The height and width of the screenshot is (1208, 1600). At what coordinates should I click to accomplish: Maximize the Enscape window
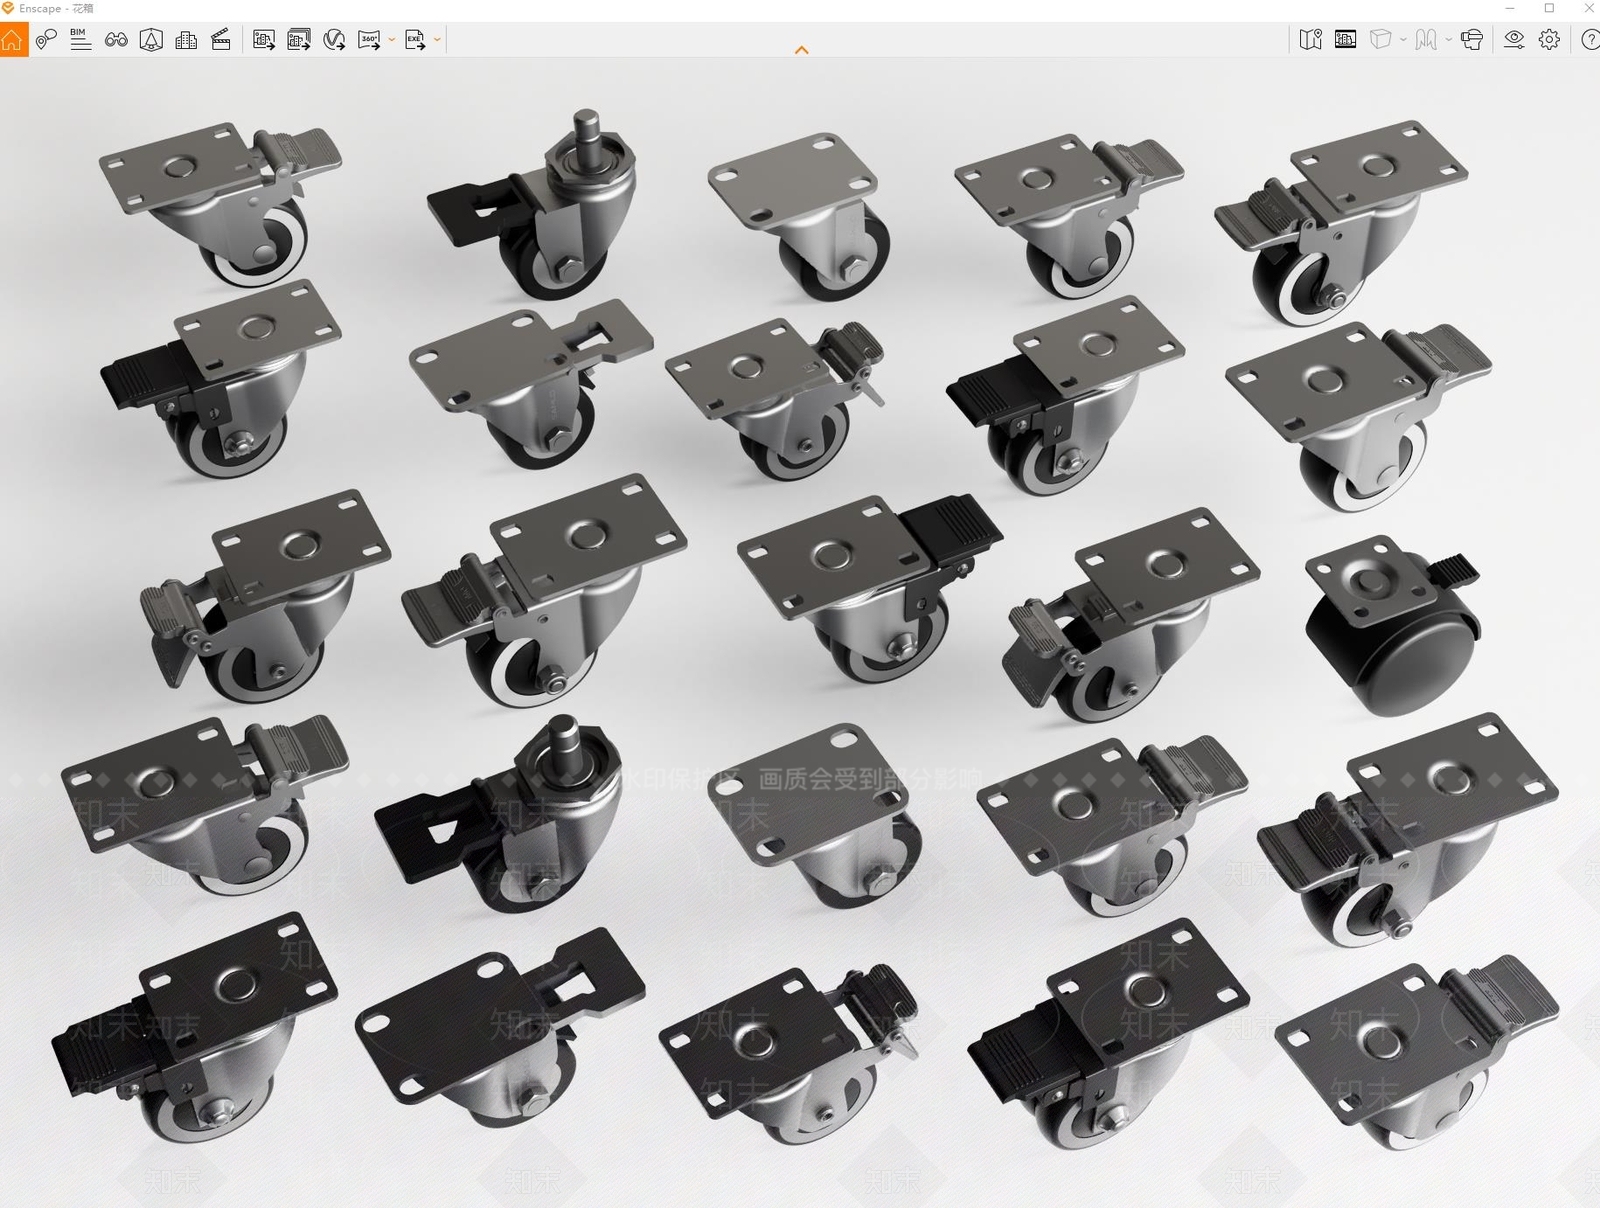point(1549,8)
